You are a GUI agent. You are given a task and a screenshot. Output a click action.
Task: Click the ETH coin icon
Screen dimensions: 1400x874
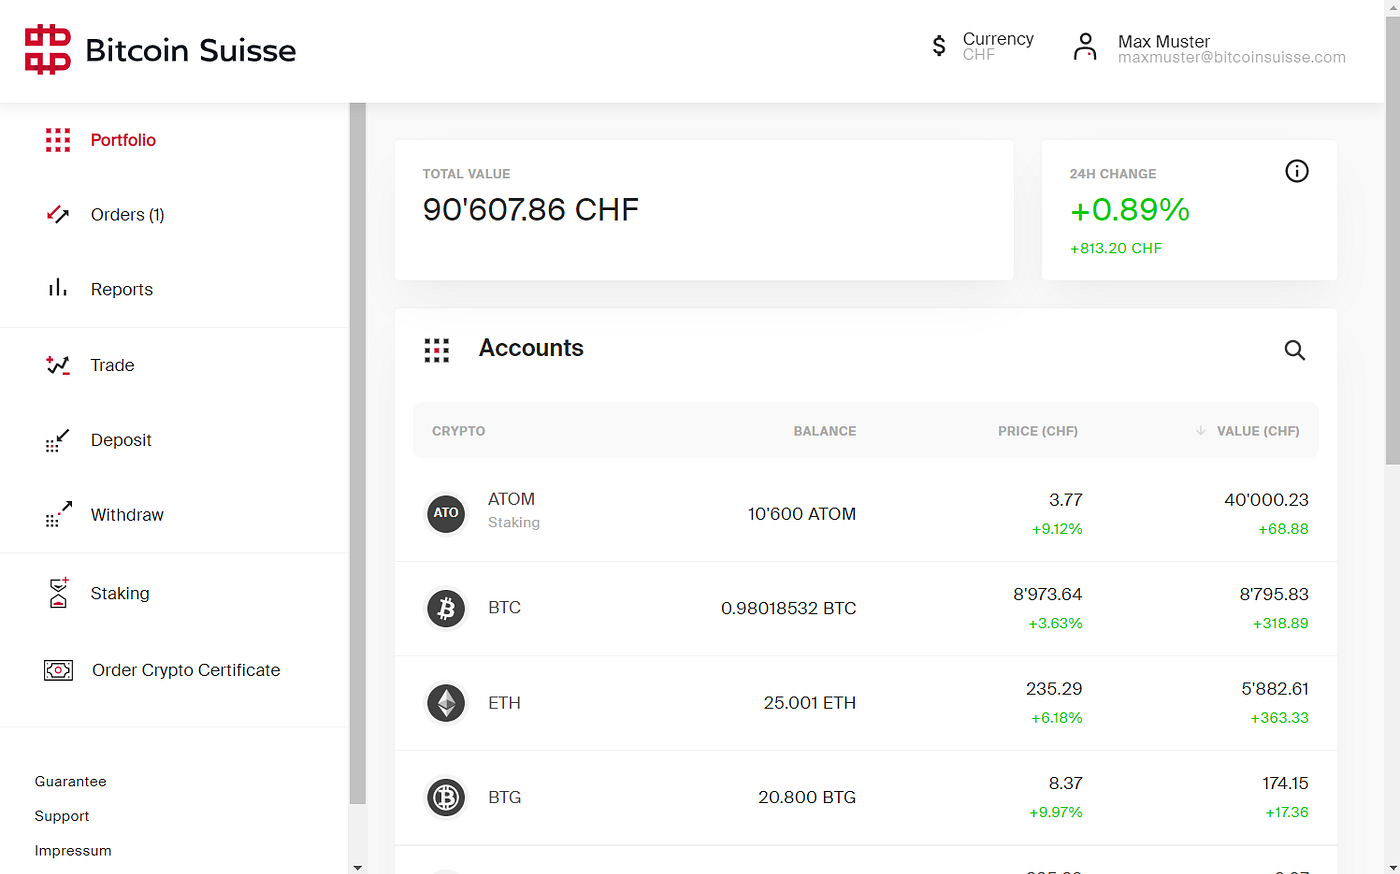(x=446, y=703)
